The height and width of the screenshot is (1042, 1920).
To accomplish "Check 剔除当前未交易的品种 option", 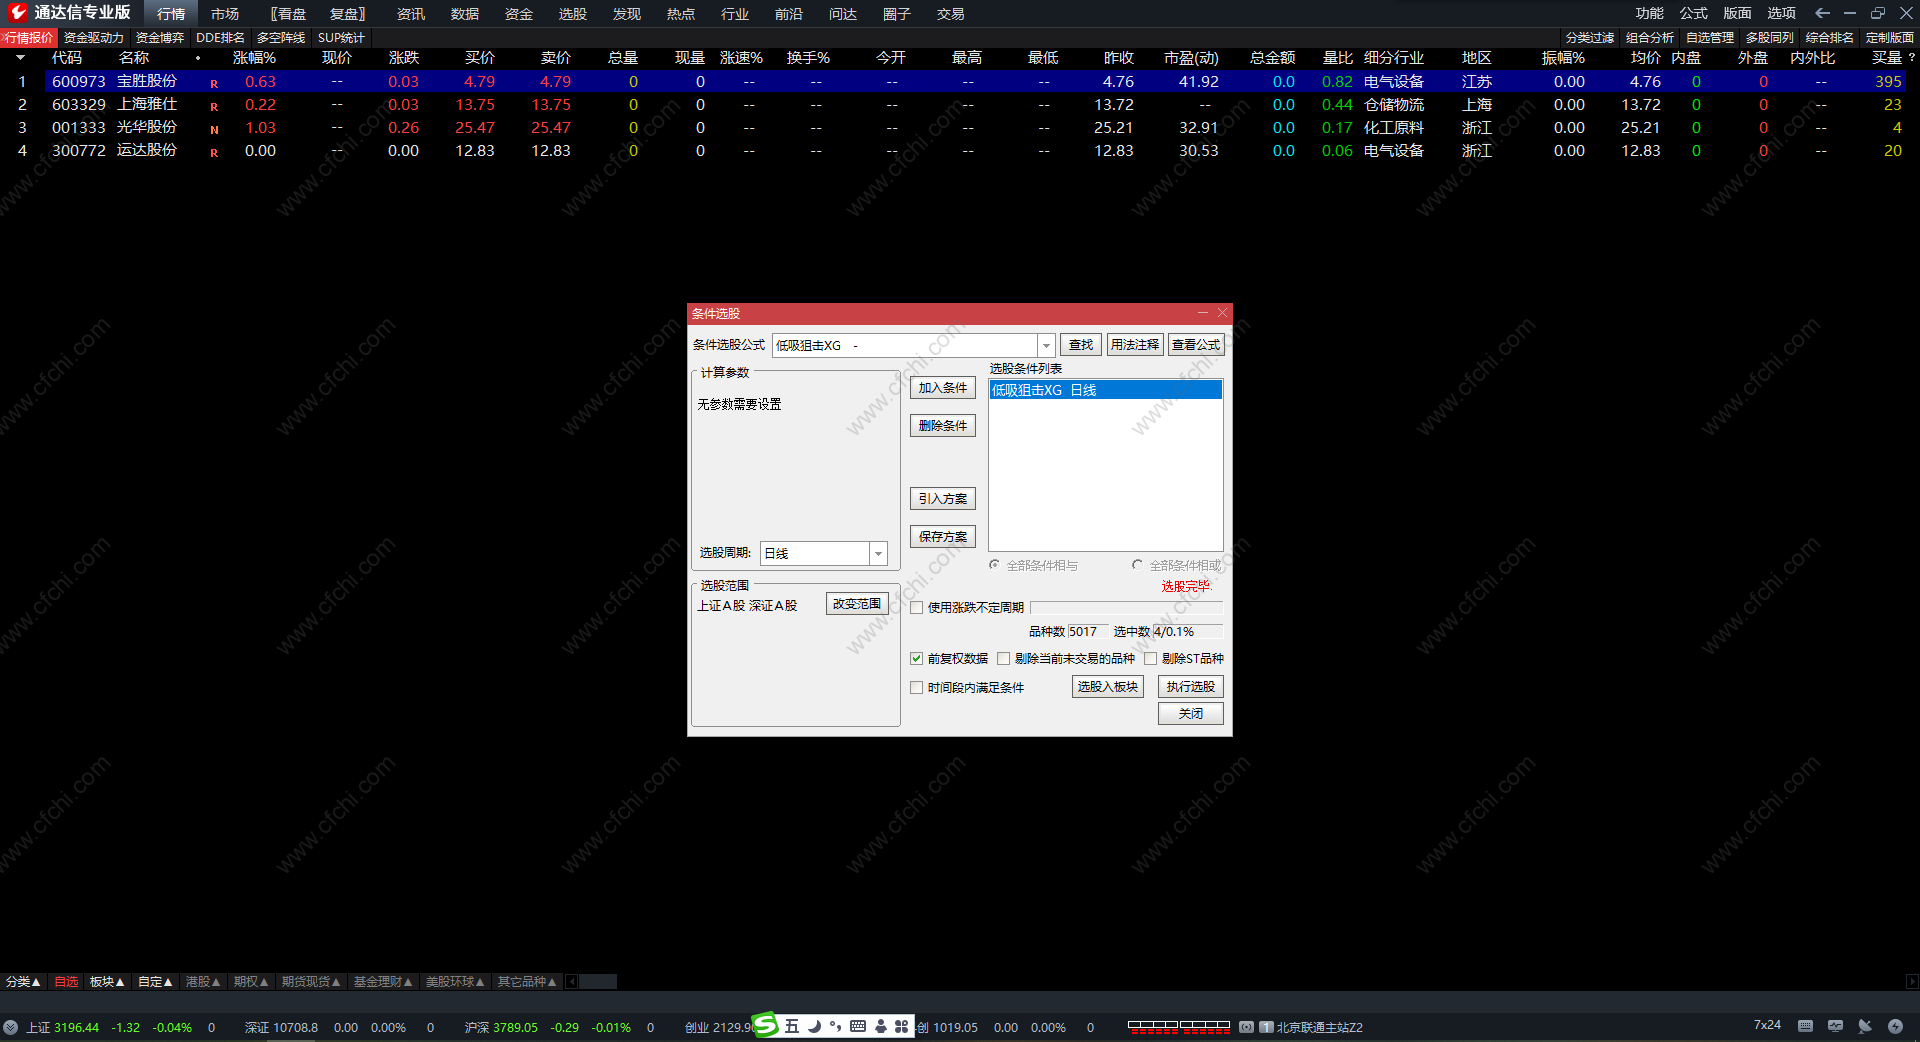I will pyautogui.click(x=1004, y=658).
